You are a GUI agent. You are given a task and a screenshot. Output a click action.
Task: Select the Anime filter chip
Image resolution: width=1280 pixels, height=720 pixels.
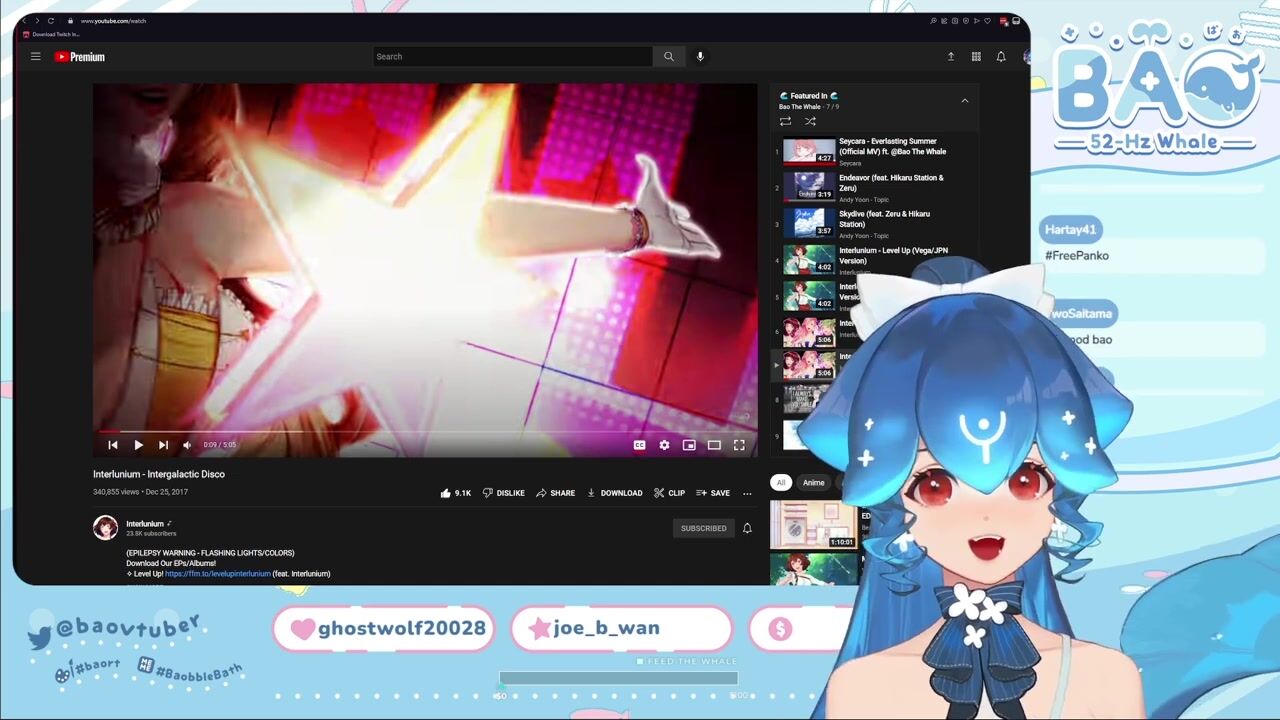tap(813, 483)
